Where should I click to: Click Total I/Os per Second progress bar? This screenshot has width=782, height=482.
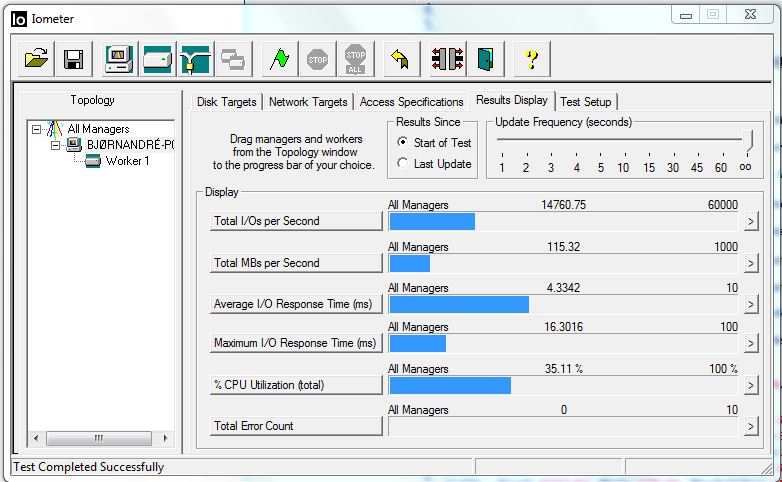(563, 222)
